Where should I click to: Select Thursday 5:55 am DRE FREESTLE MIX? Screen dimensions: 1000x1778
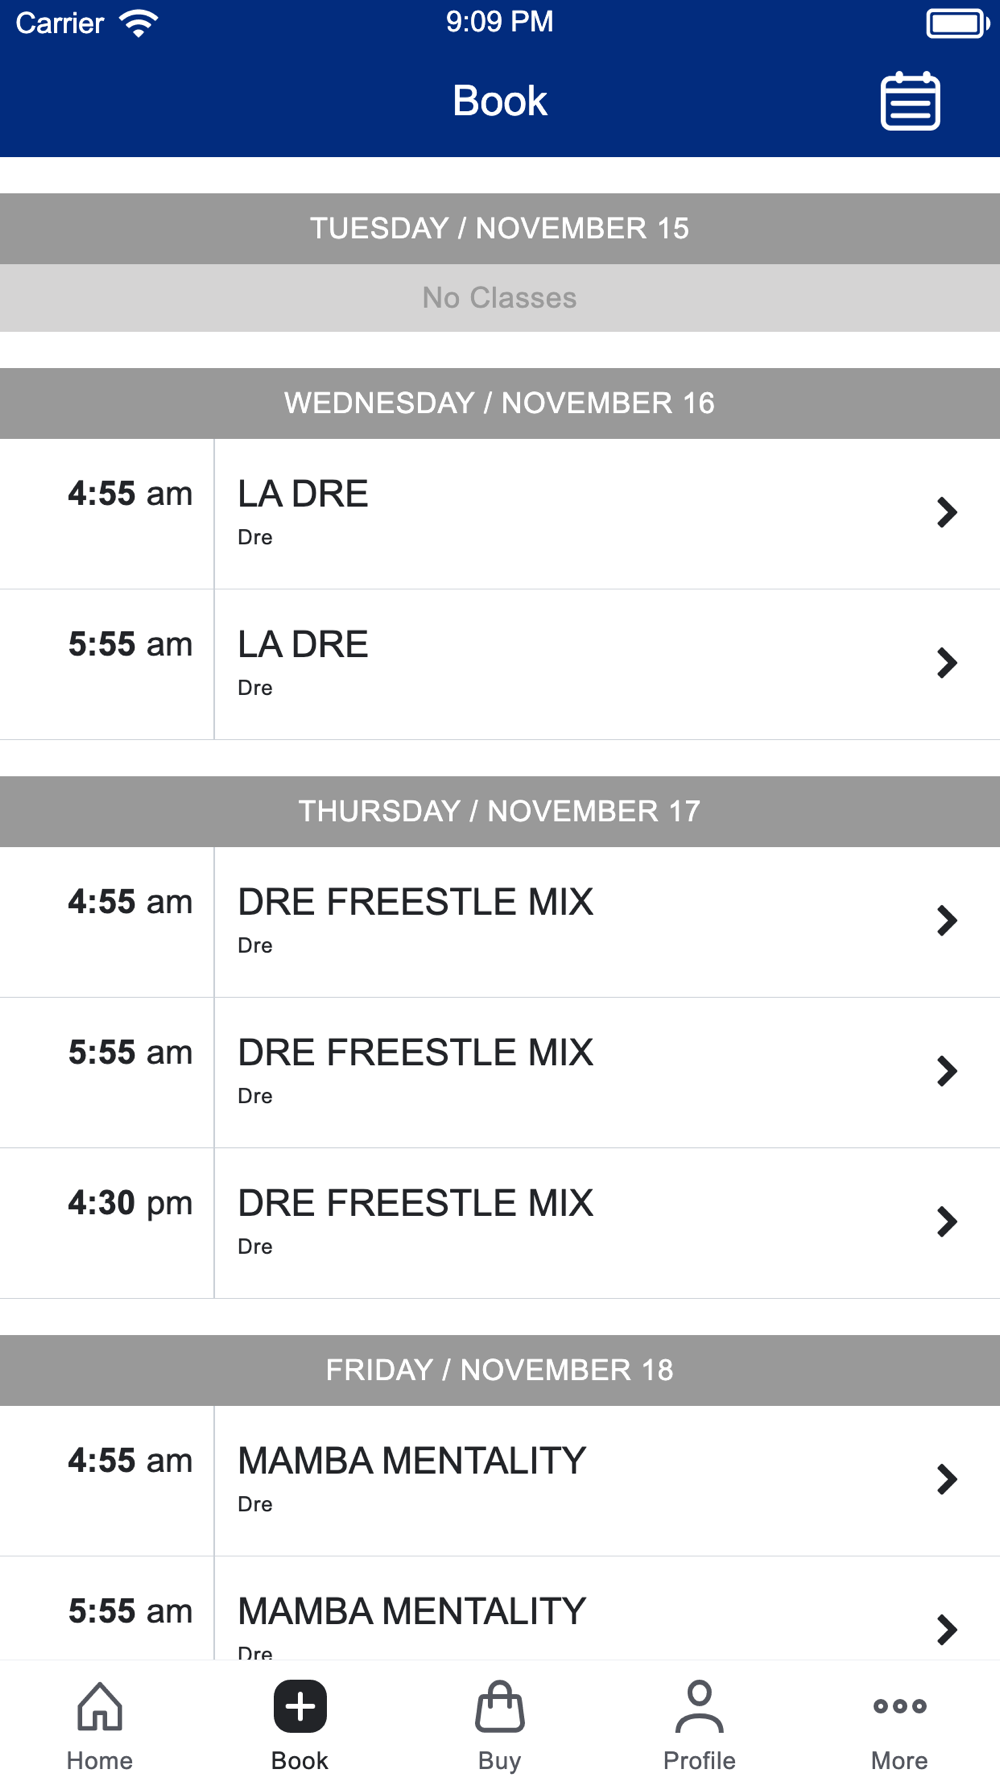click(416, 1053)
